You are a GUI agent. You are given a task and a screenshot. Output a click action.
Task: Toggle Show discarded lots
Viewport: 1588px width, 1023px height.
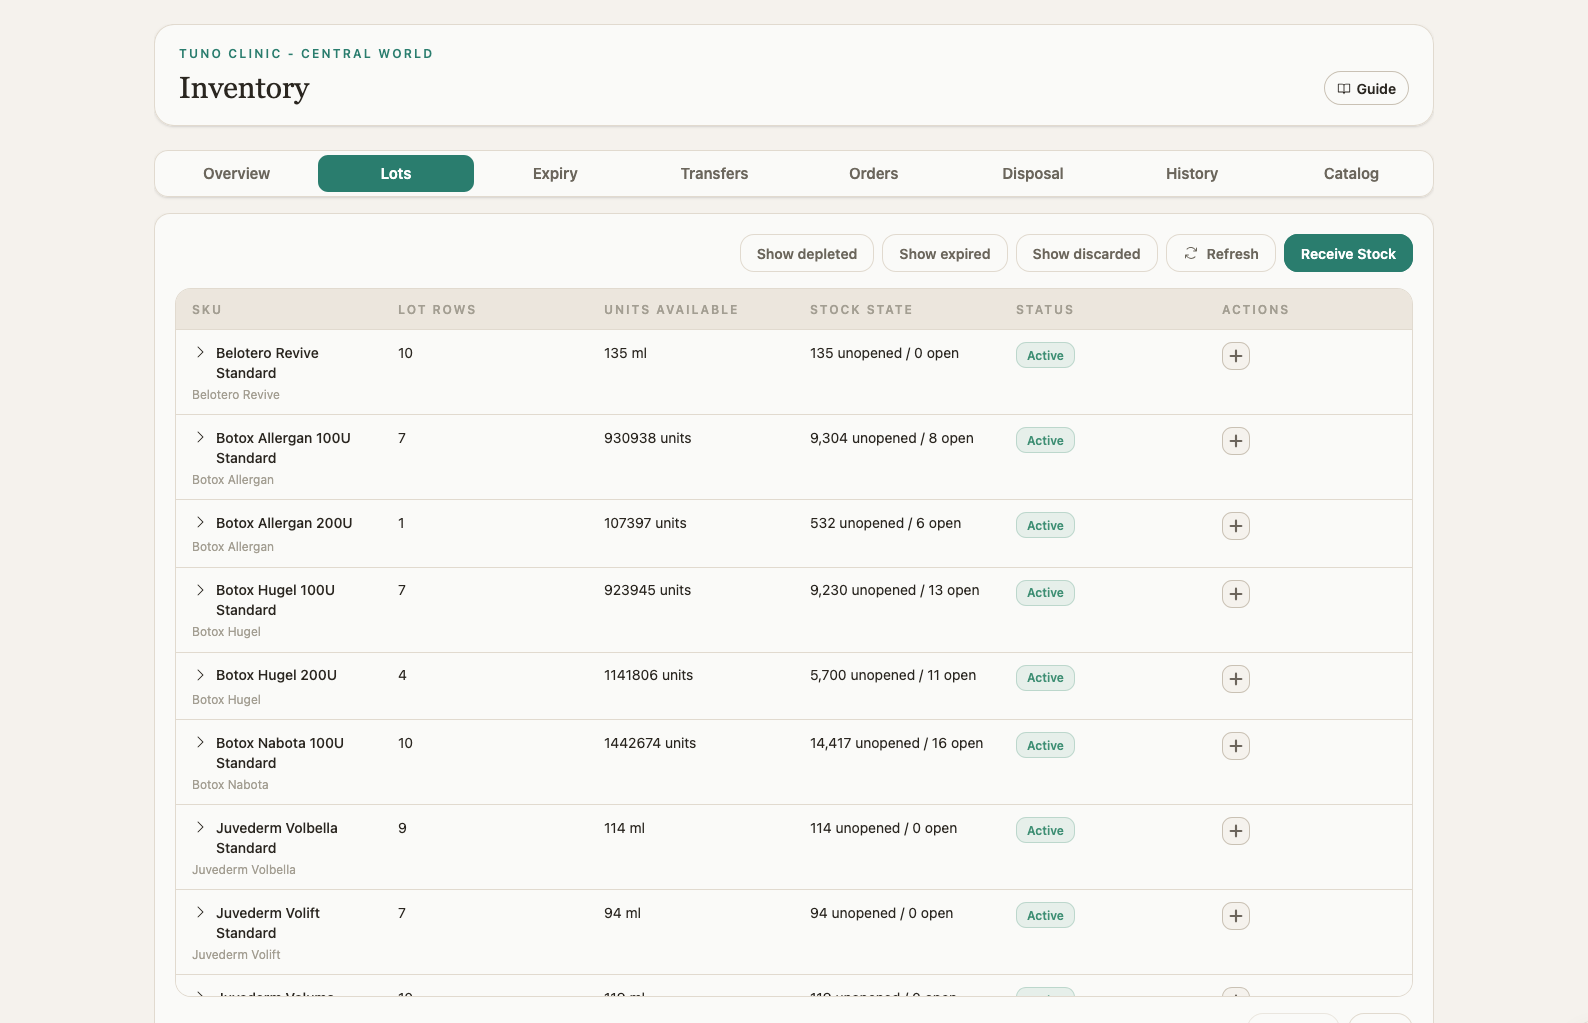(1087, 253)
